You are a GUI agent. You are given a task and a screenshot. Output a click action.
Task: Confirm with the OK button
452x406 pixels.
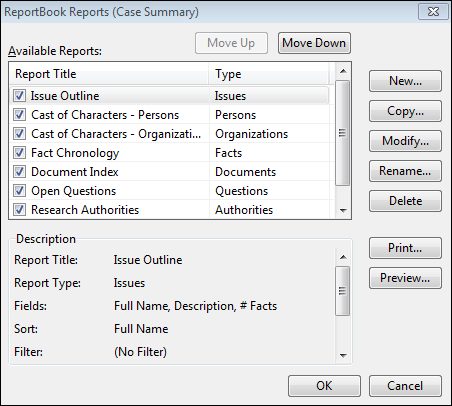point(324,386)
